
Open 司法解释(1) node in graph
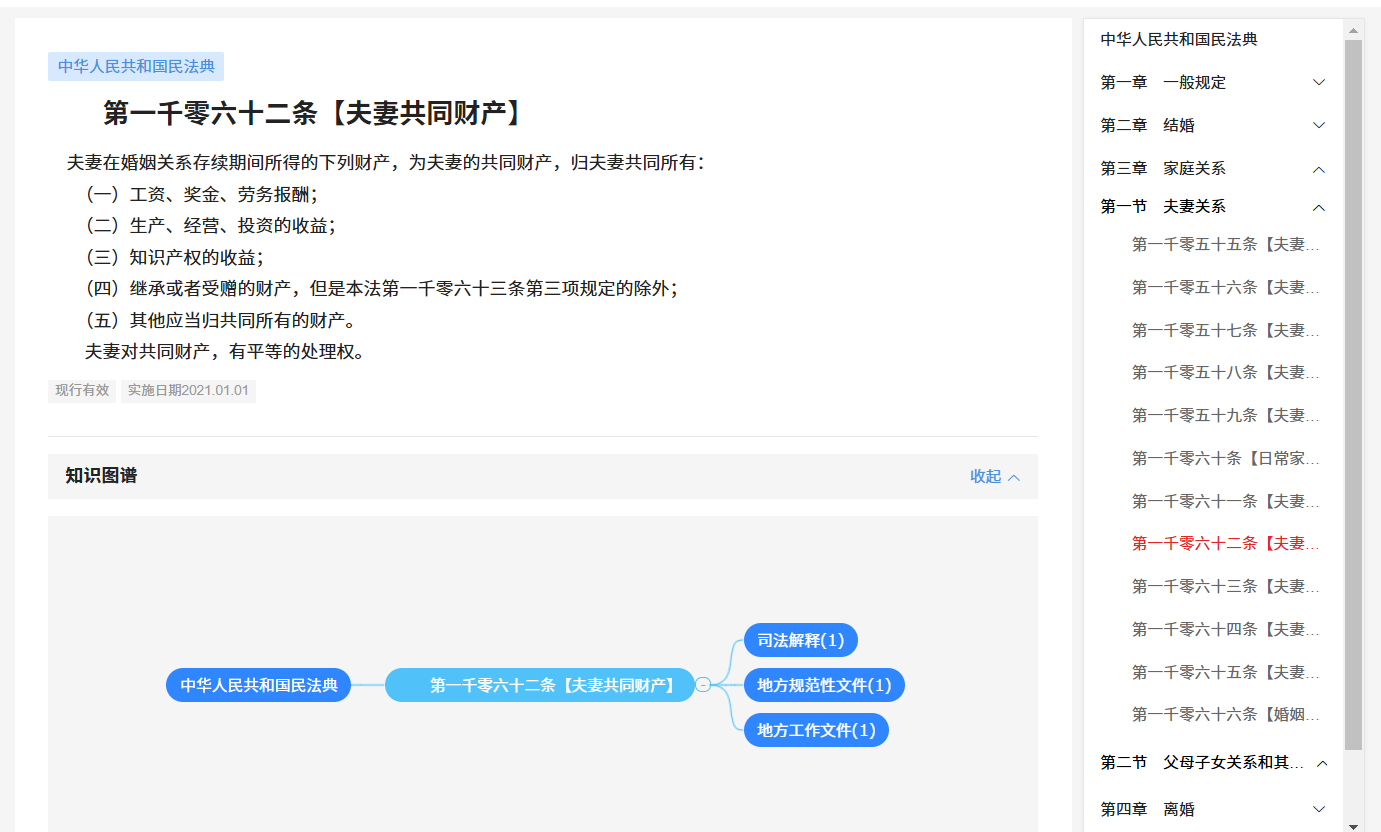tap(800, 640)
